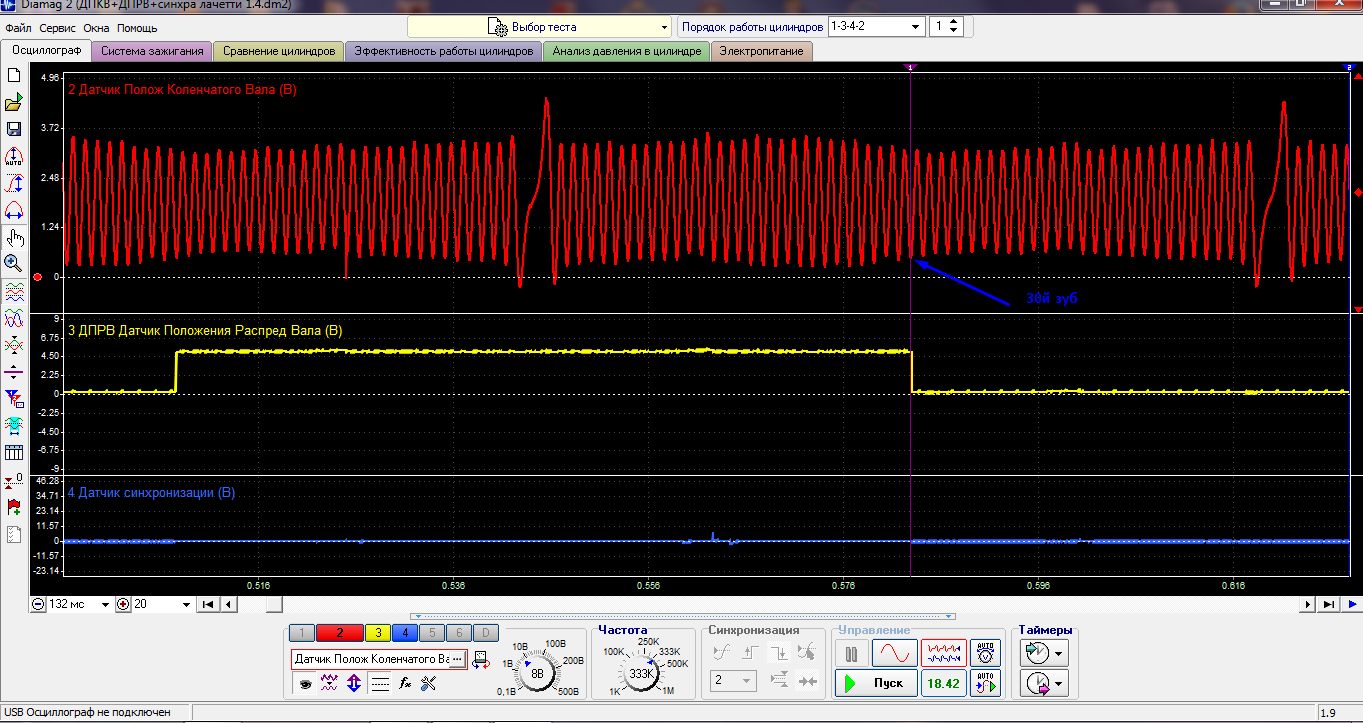Click the red-green crossed waveform icon

[x=14, y=345]
